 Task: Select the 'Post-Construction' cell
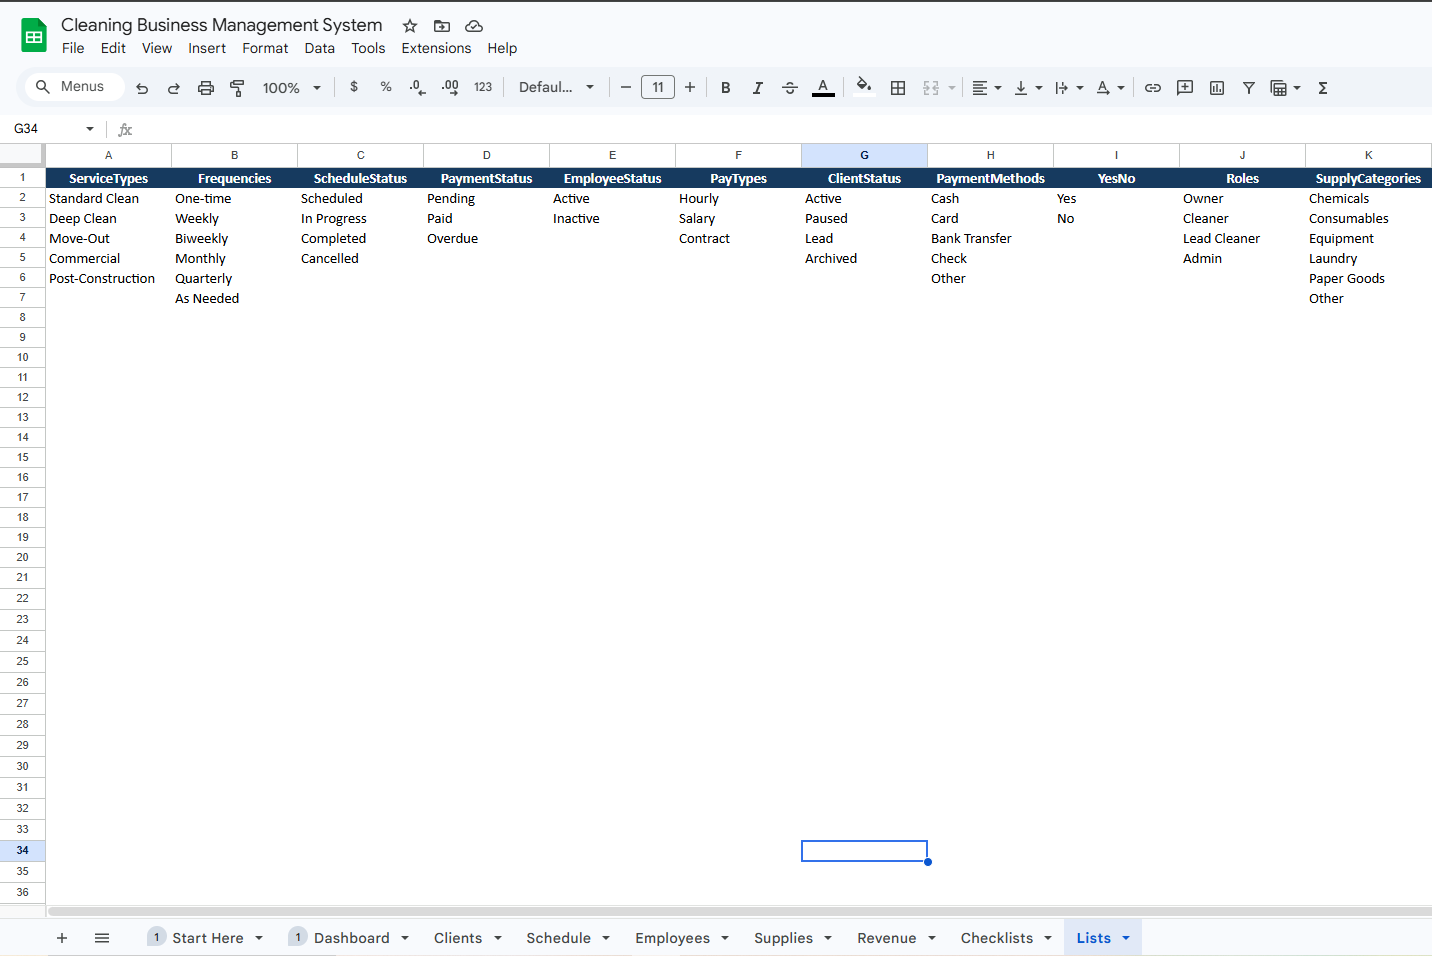(108, 278)
